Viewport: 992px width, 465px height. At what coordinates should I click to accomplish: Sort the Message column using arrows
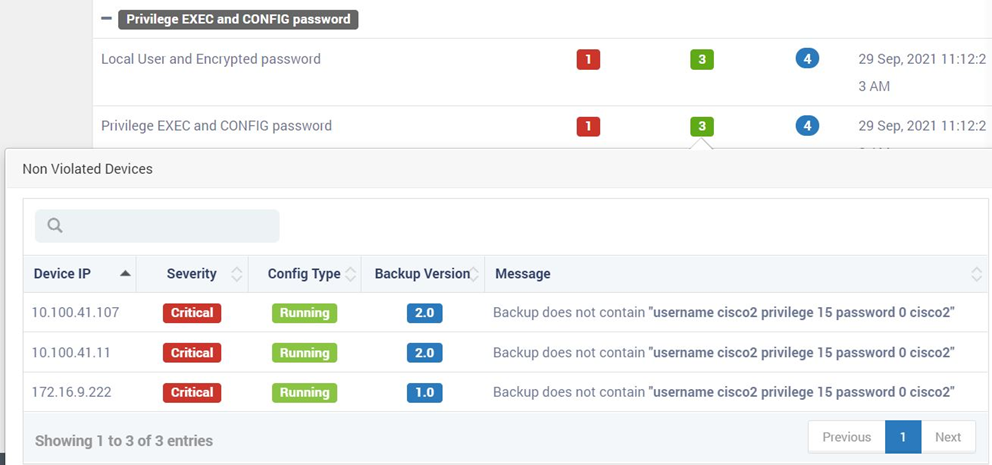[x=977, y=274]
